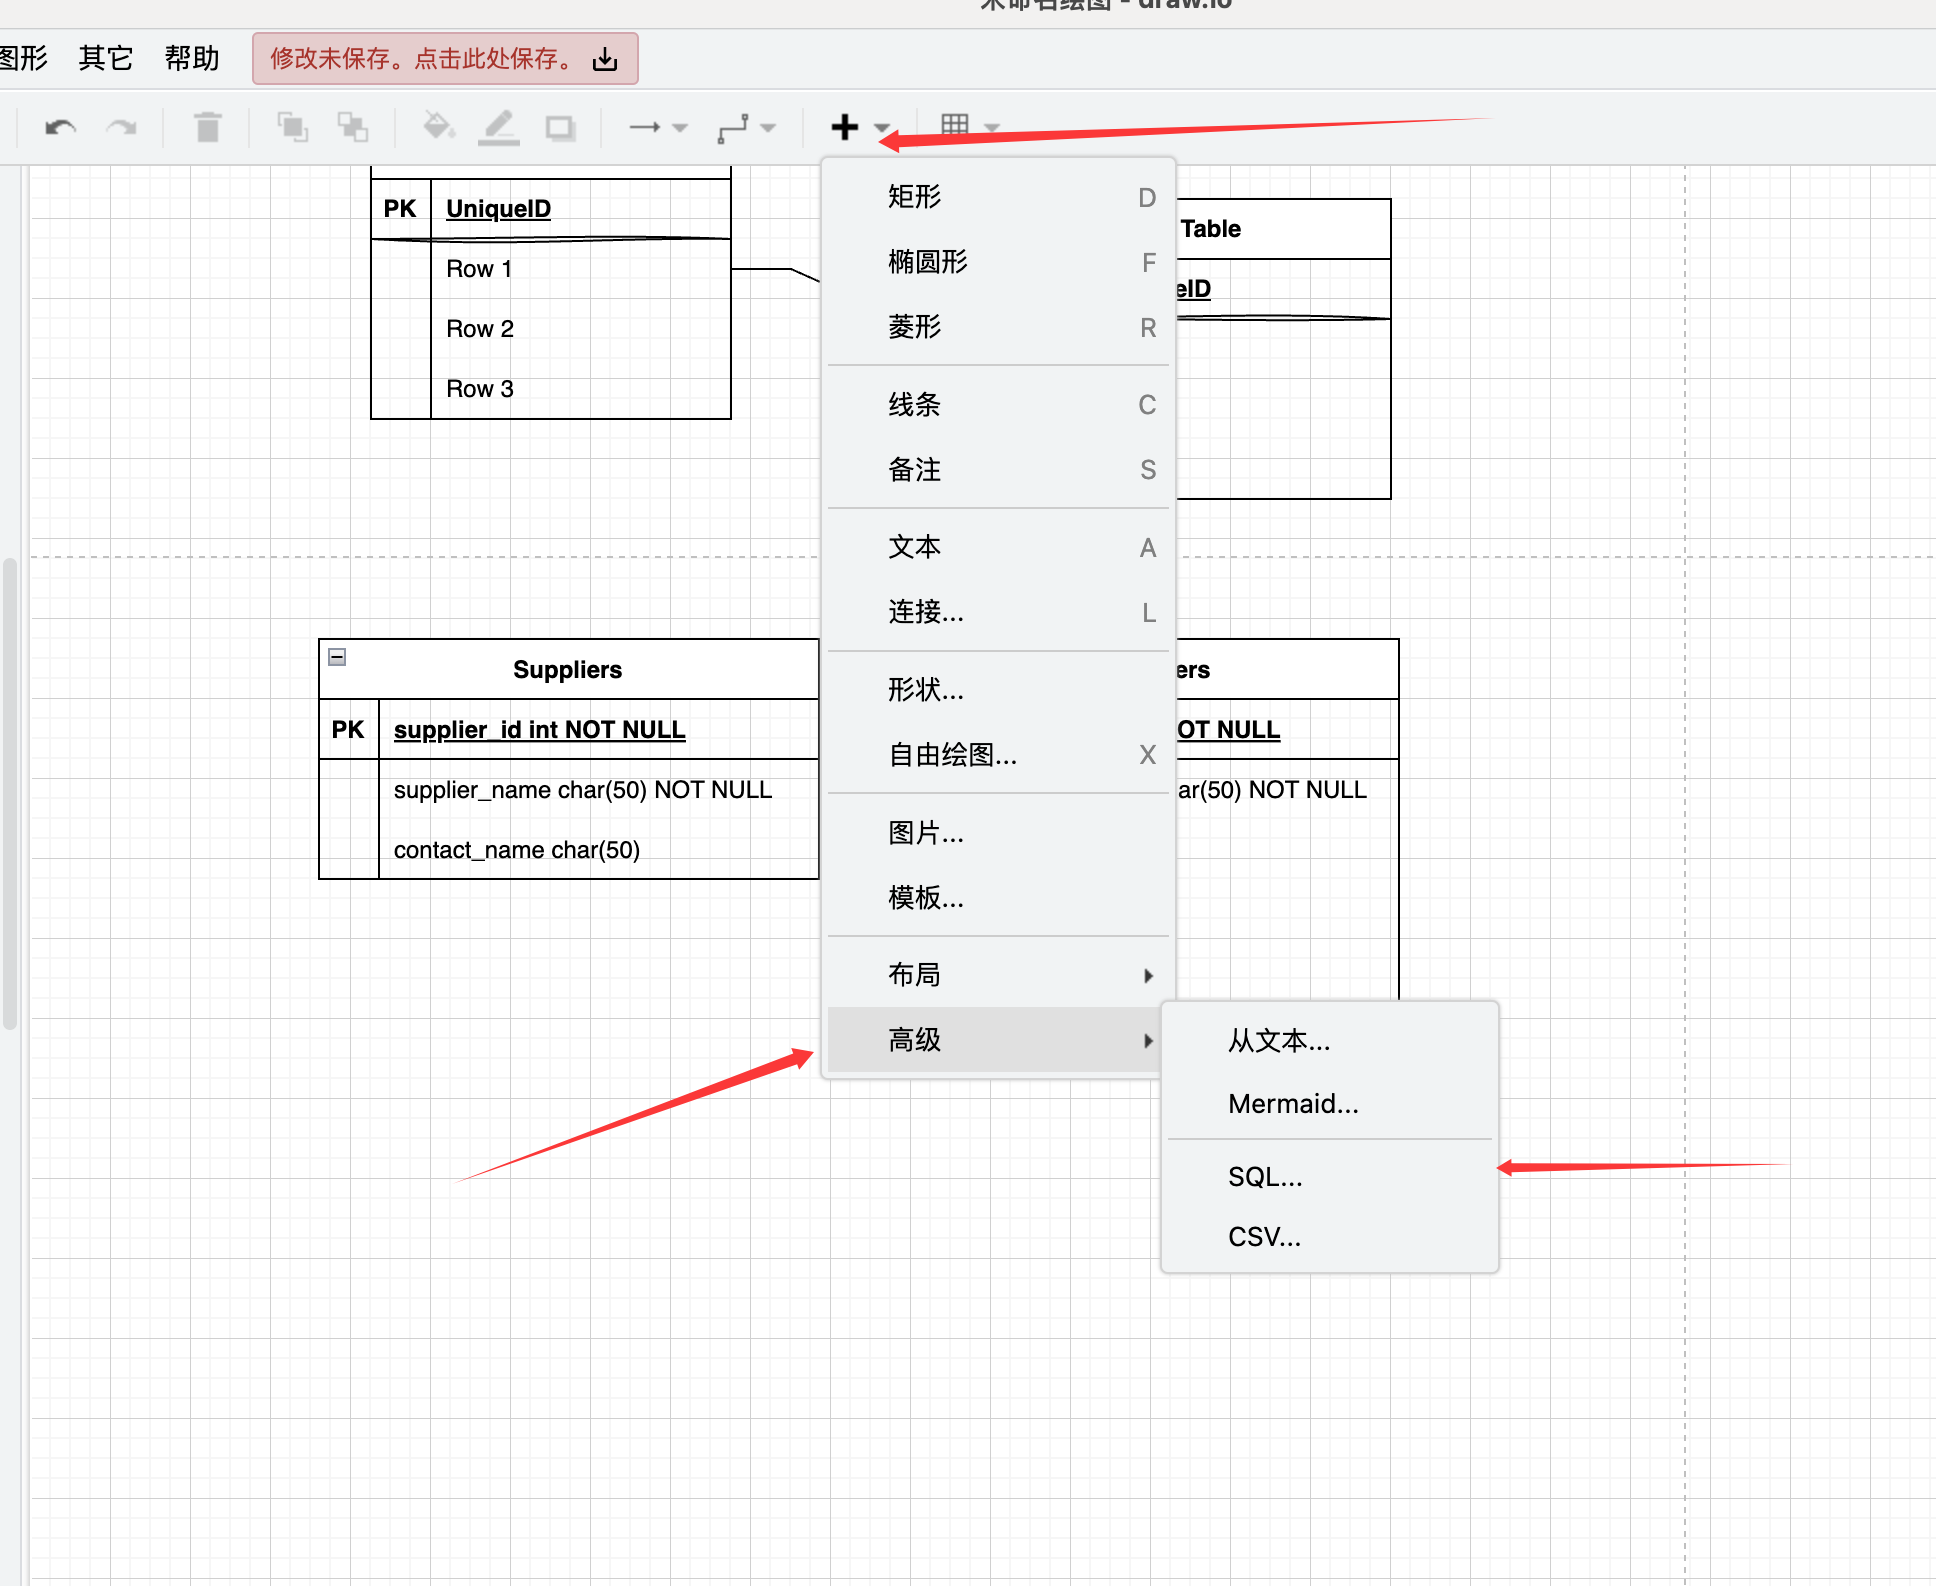Click the redo arrow icon

(122, 128)
